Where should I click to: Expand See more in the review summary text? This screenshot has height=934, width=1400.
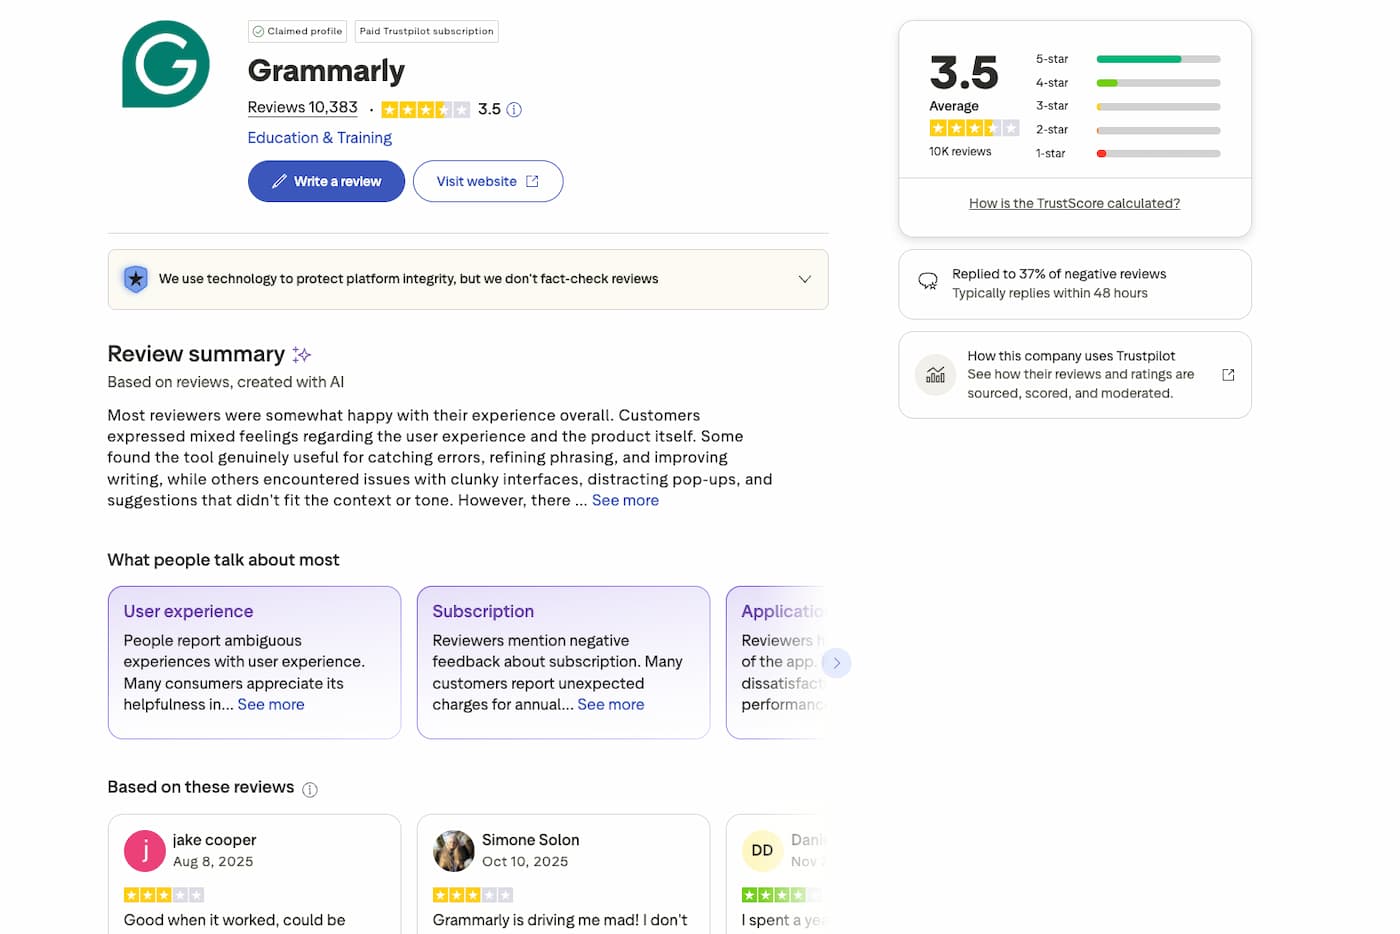[625, 500]
